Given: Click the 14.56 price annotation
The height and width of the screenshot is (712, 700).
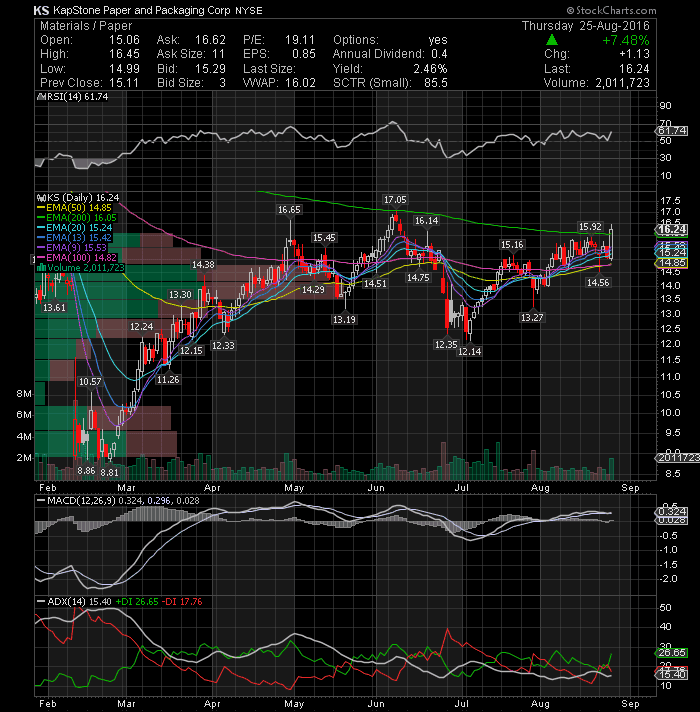Looking at the screenshot, I should [x=598, y=283].
